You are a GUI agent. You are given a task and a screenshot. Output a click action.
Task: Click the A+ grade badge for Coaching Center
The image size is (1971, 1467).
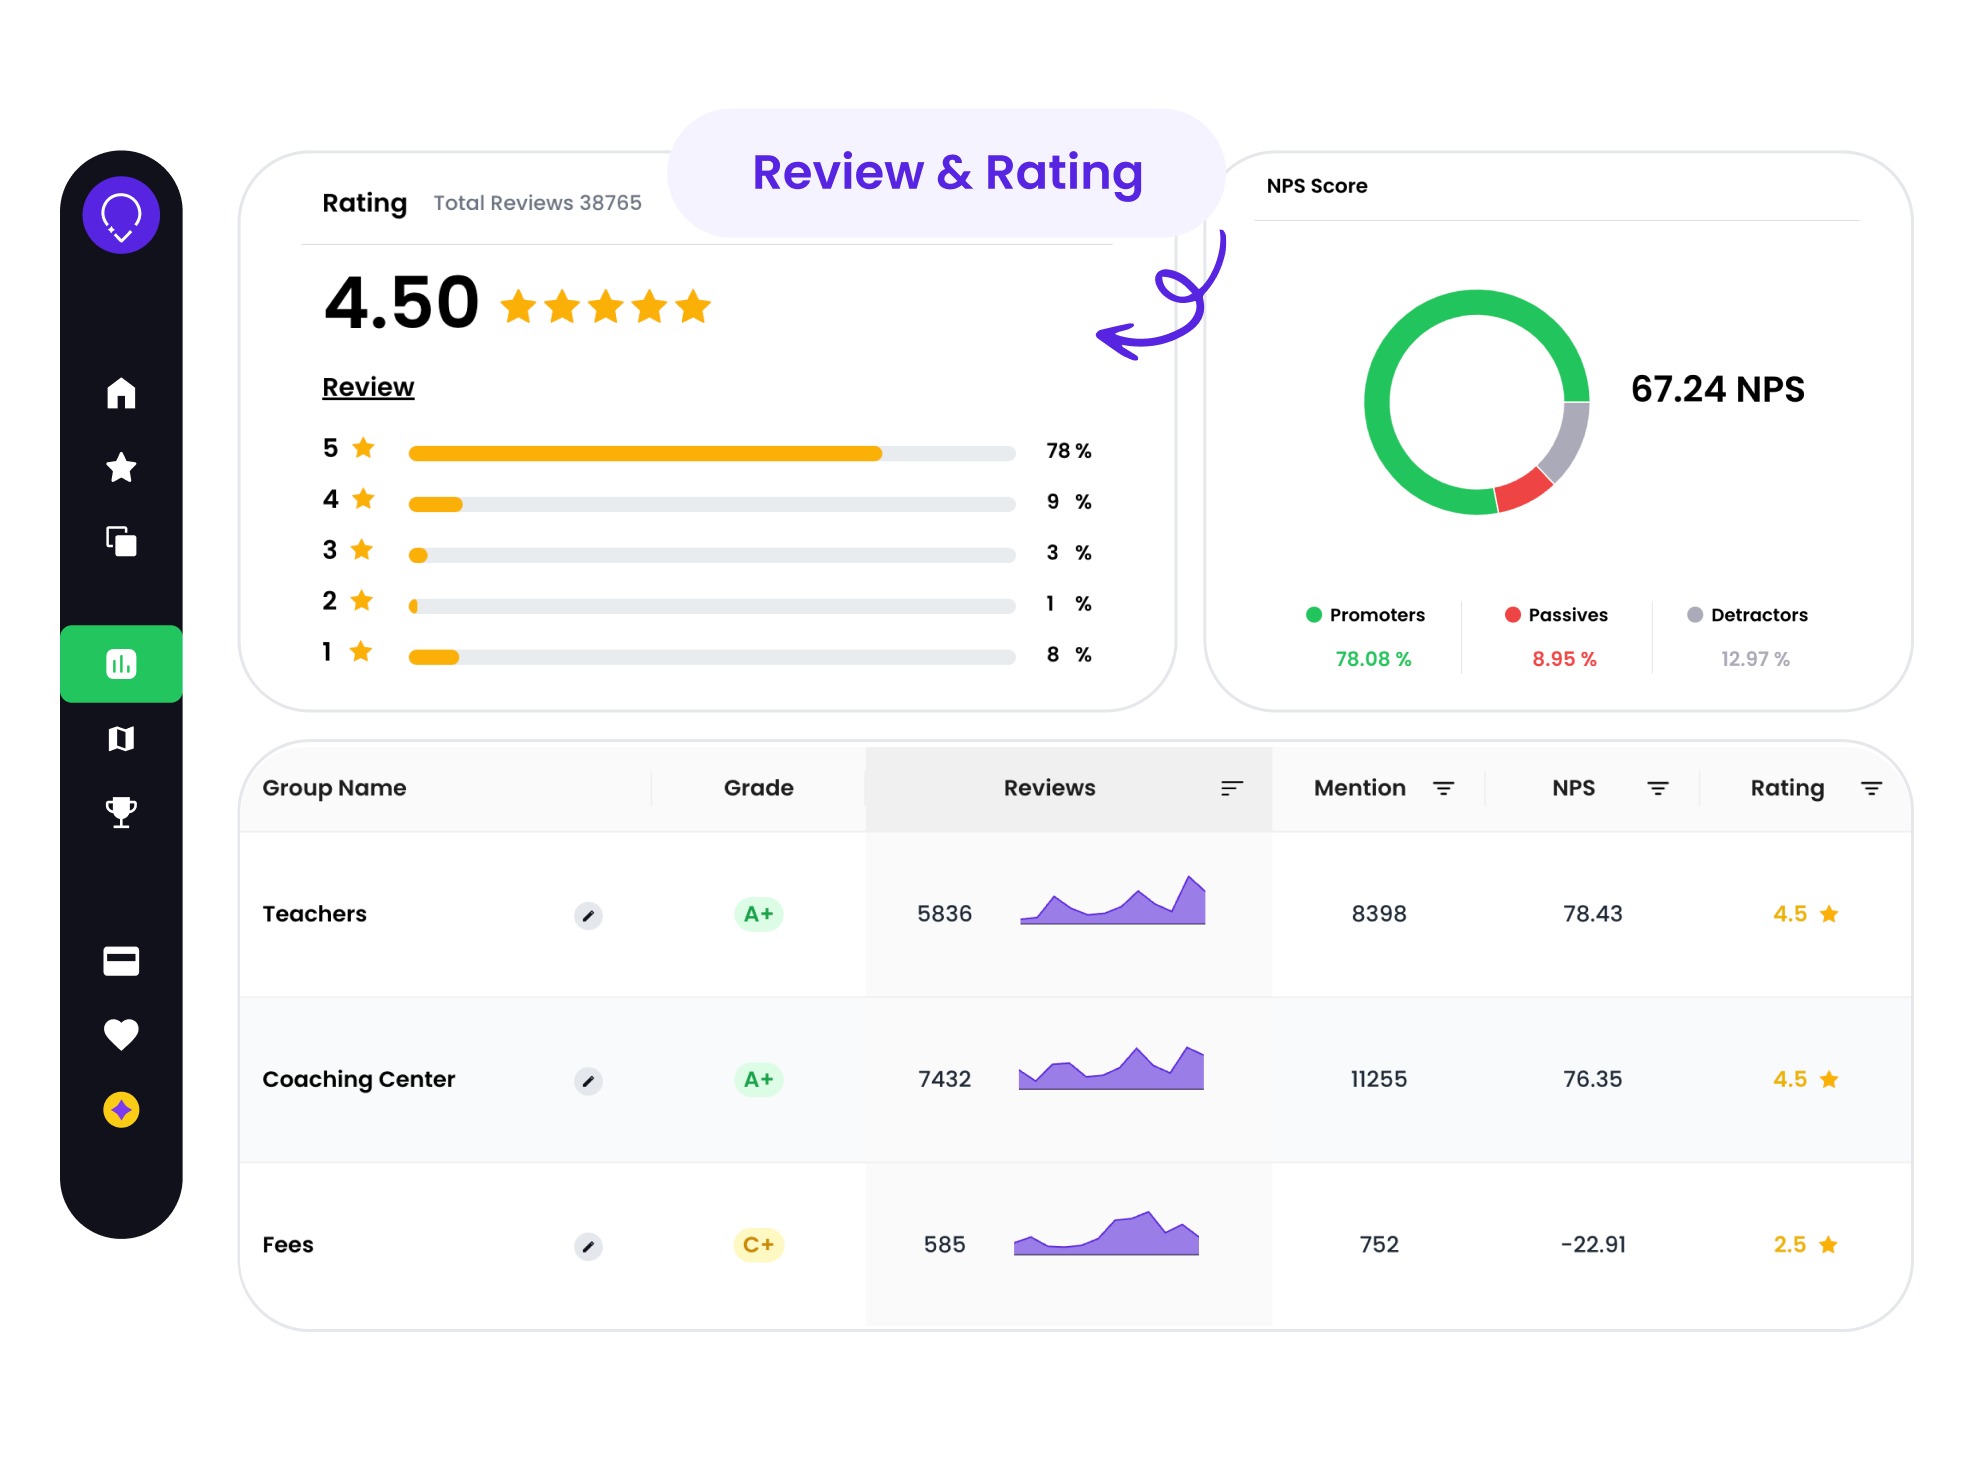758,1080
